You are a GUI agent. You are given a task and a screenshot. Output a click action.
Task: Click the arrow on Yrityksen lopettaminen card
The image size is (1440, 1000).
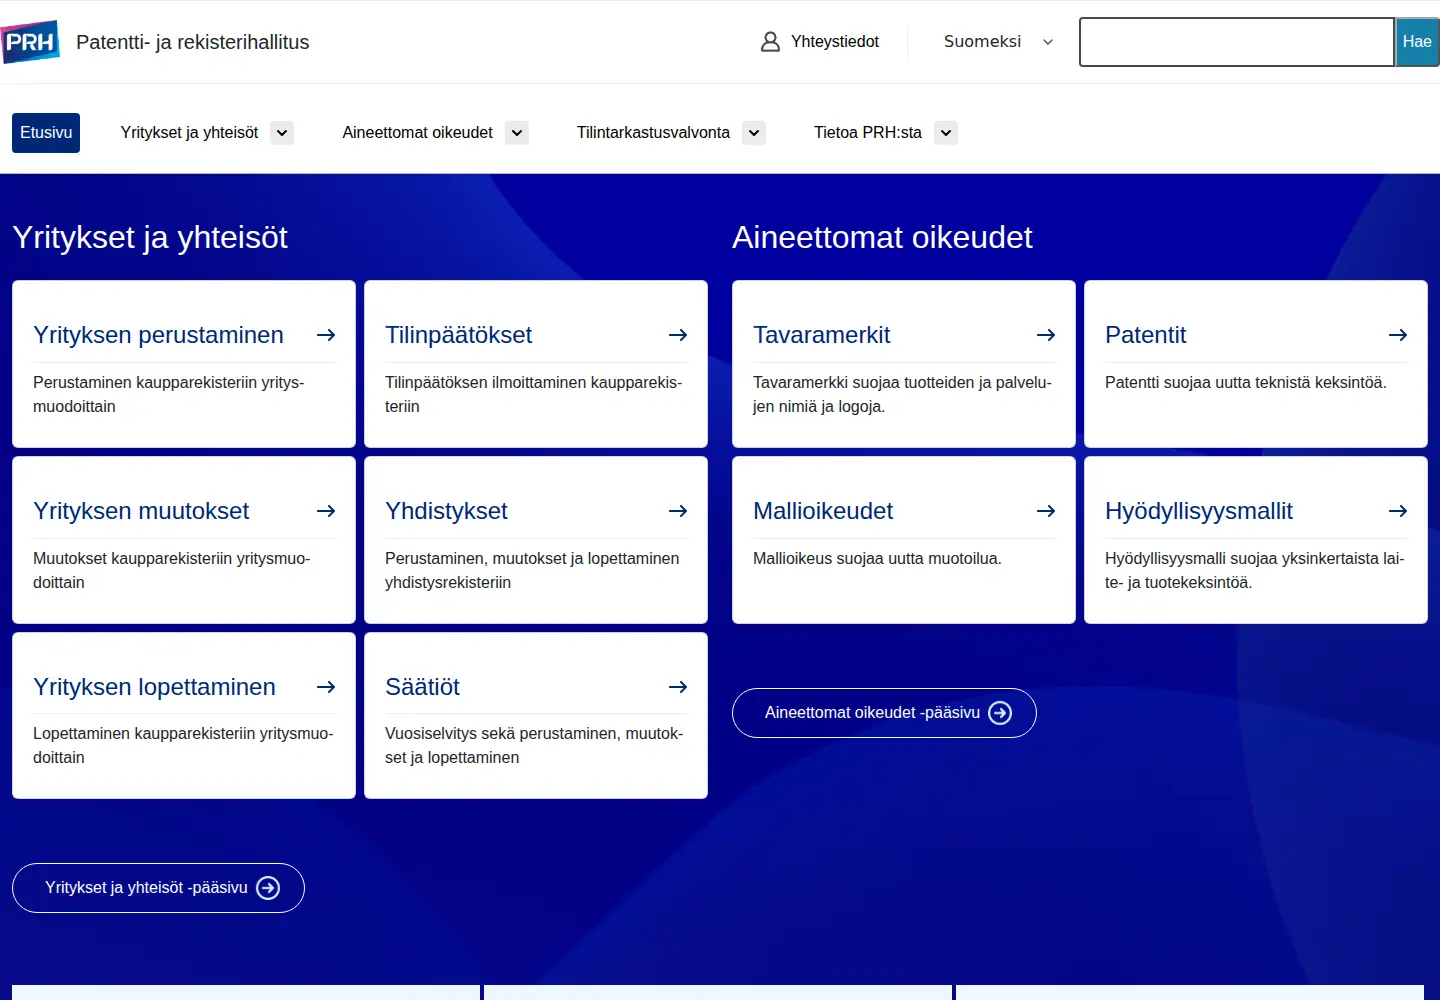(326, 687)
